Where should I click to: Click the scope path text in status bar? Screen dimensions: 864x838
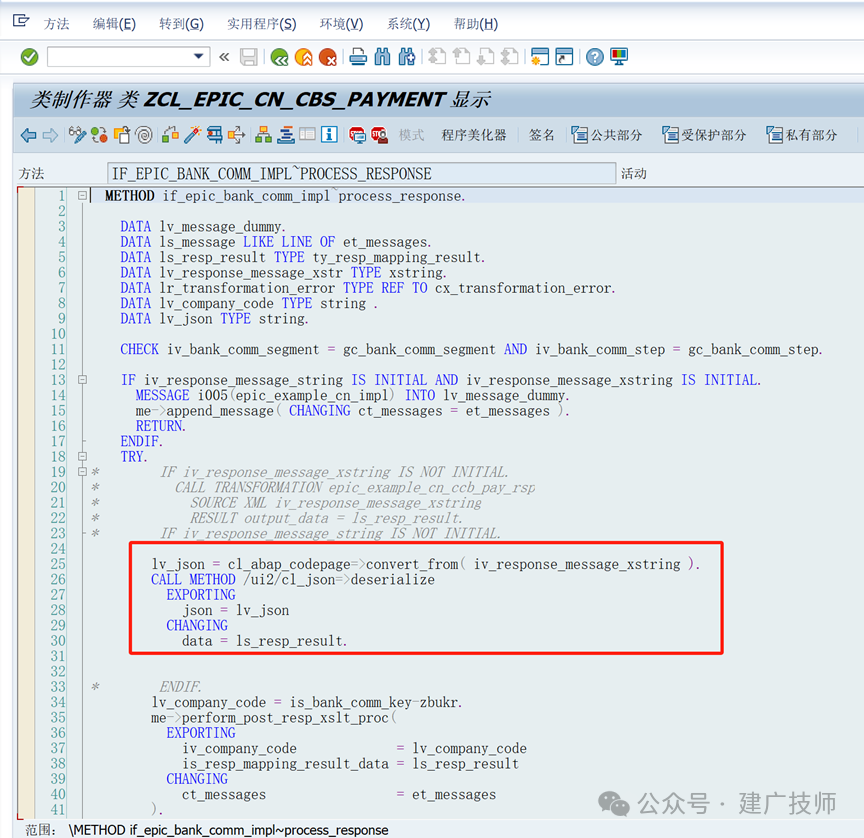click(x=229, y=830)
